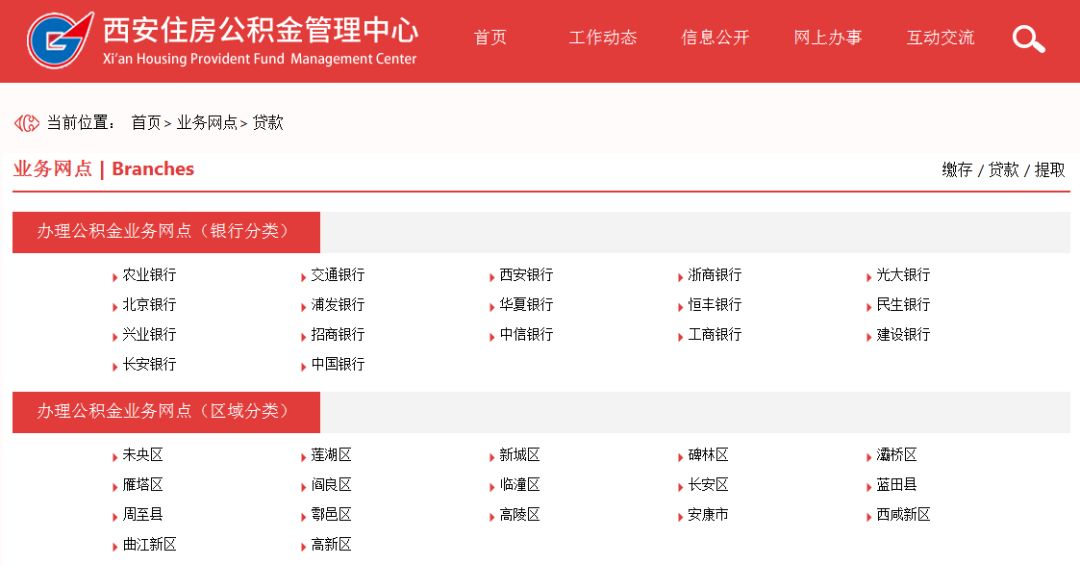Open the 长安银行 branch list

(x=149, y=364)
